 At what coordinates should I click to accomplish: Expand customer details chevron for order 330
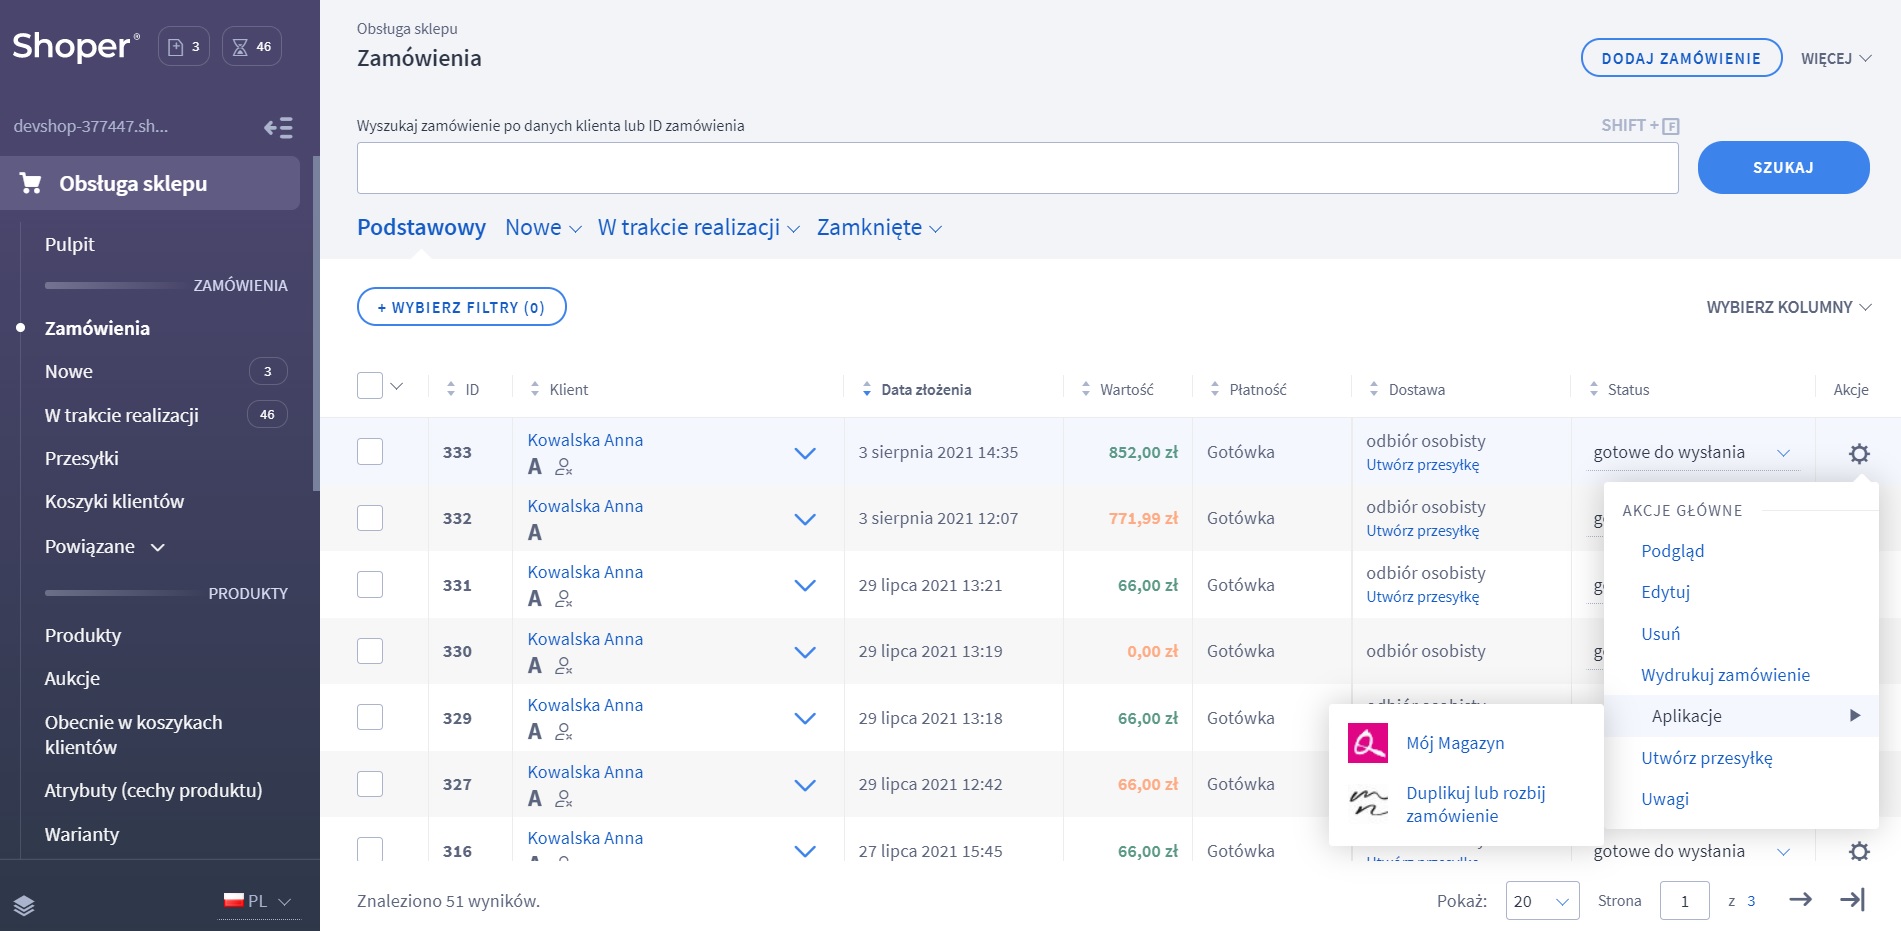click(805, 652)
